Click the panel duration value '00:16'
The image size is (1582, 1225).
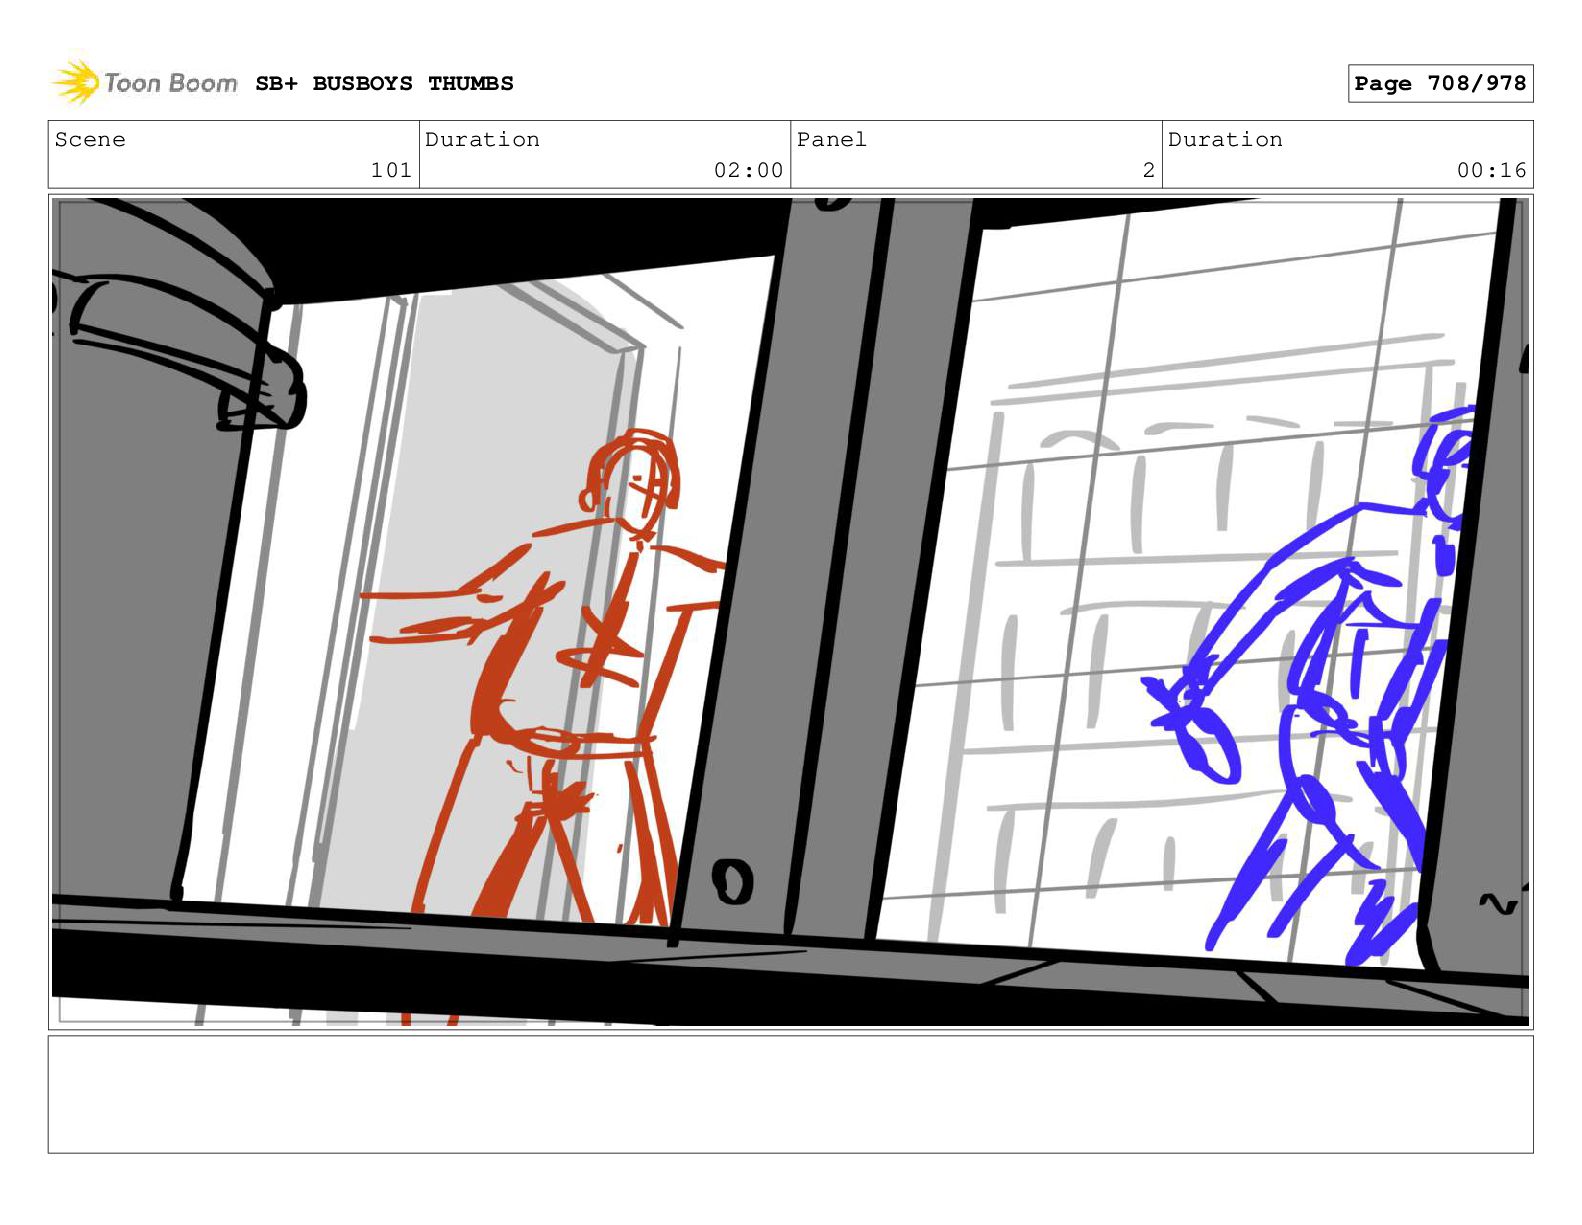click(1491, 171)
